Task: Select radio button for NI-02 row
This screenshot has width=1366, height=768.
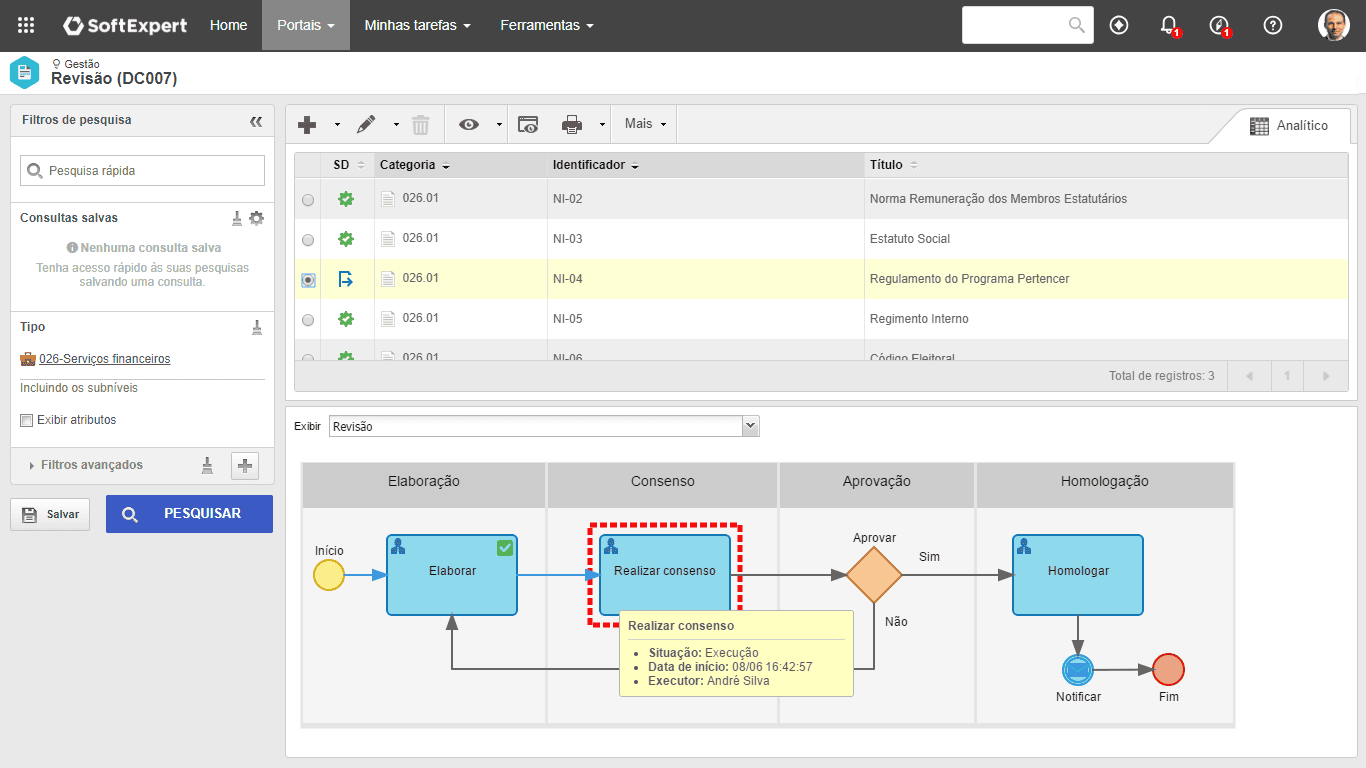Action: coord(308,200)
